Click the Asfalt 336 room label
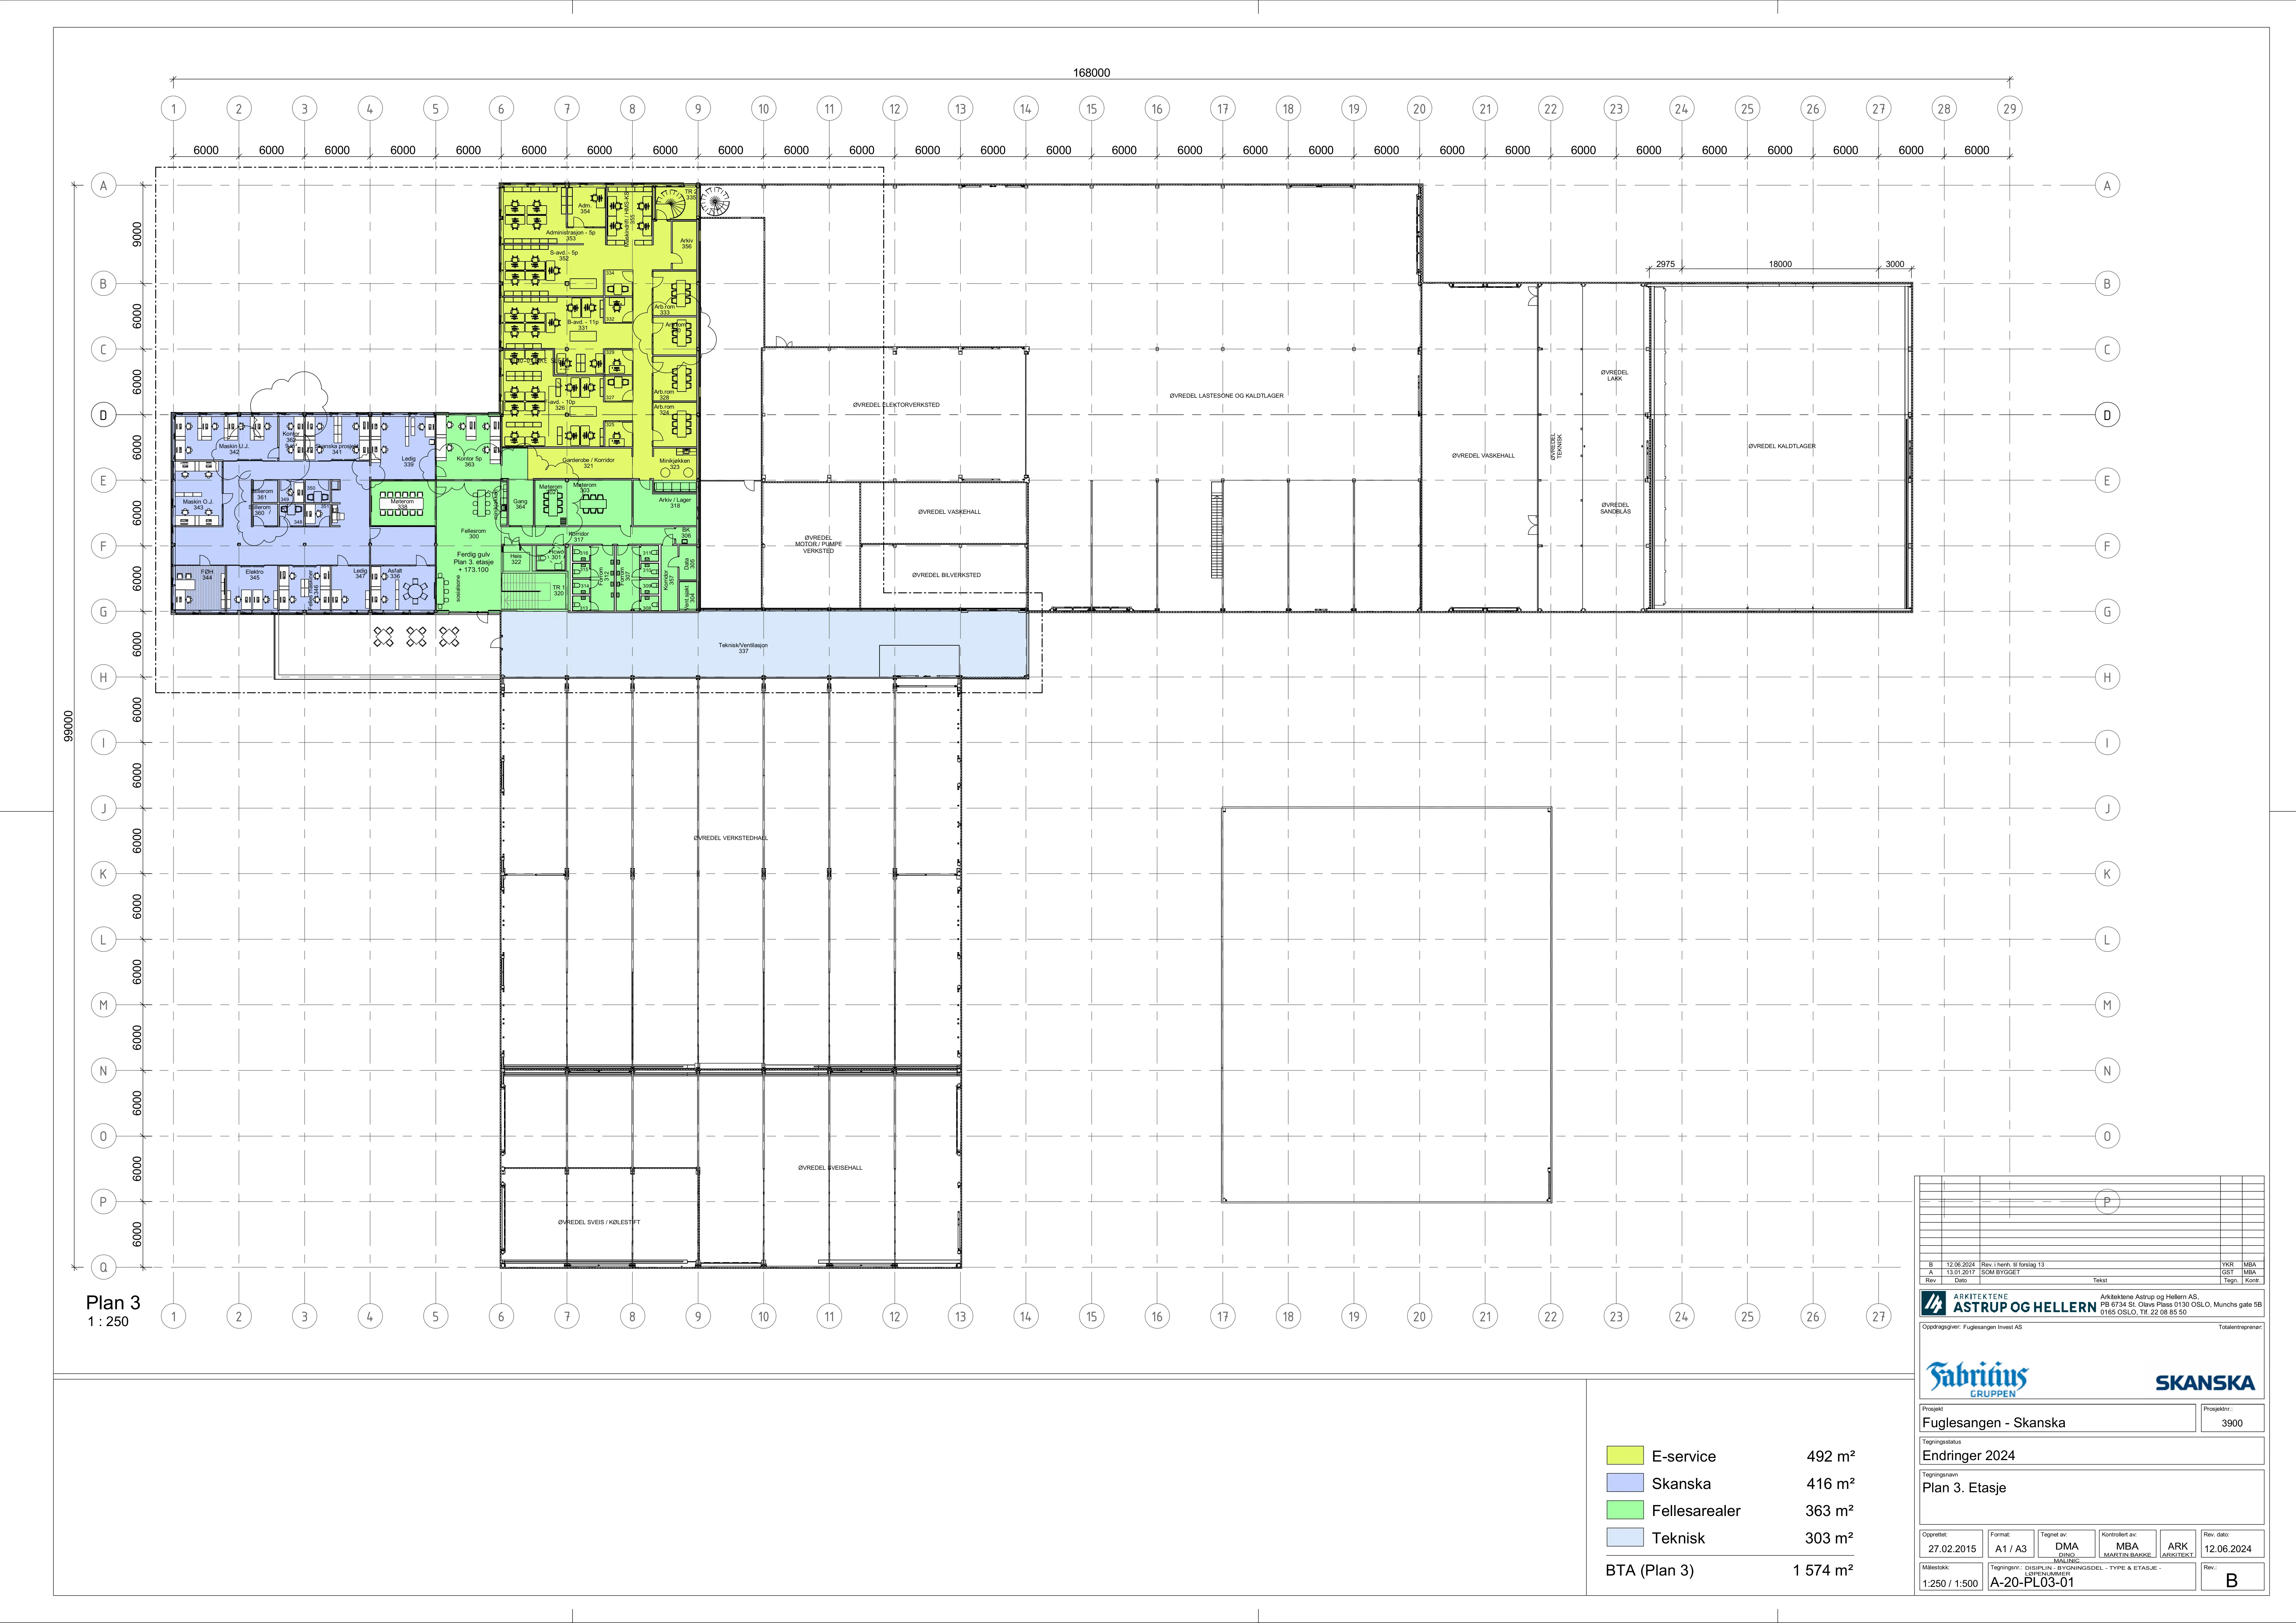This screenshot has width=2296, height=1623. (x=395, y=573)
